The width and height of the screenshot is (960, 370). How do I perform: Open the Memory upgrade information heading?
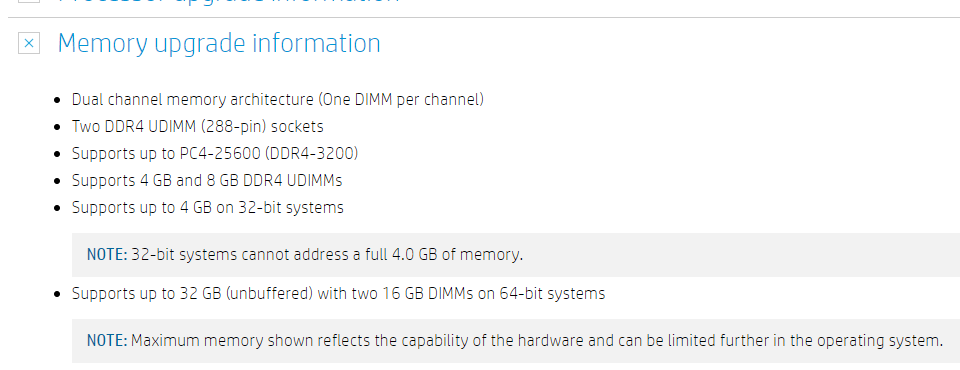(x=219, y=43)
